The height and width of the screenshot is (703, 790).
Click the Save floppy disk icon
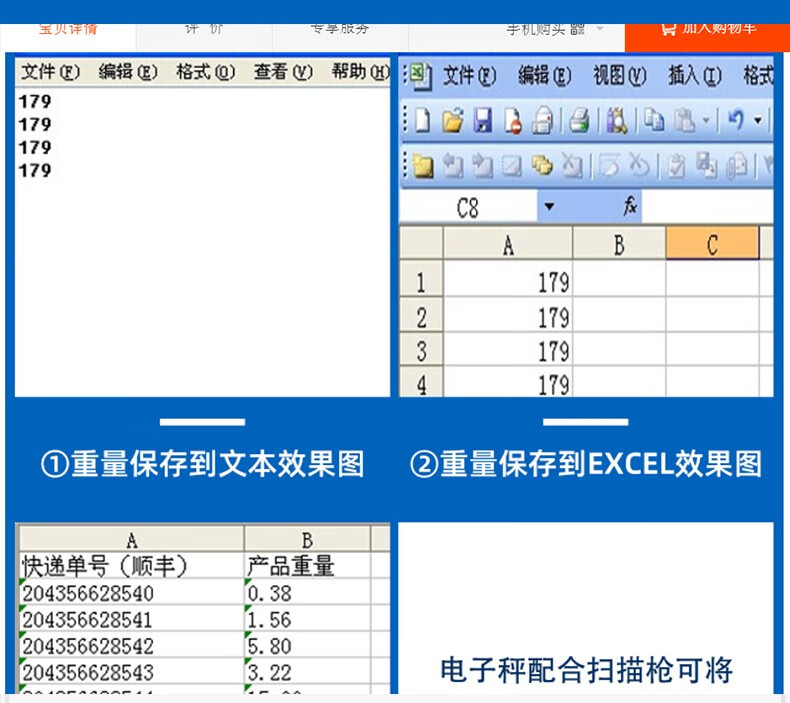point(483,121)
